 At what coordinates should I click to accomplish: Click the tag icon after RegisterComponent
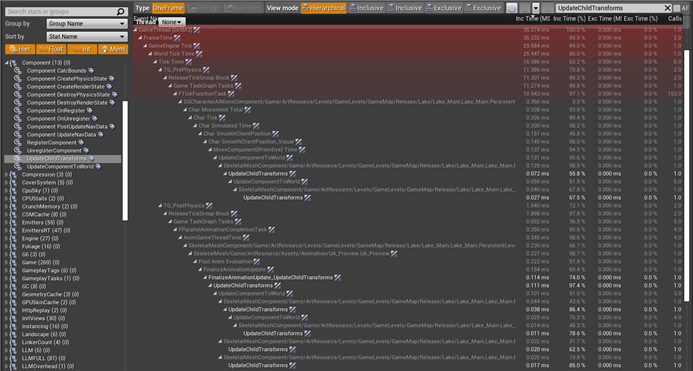point(81,142)
